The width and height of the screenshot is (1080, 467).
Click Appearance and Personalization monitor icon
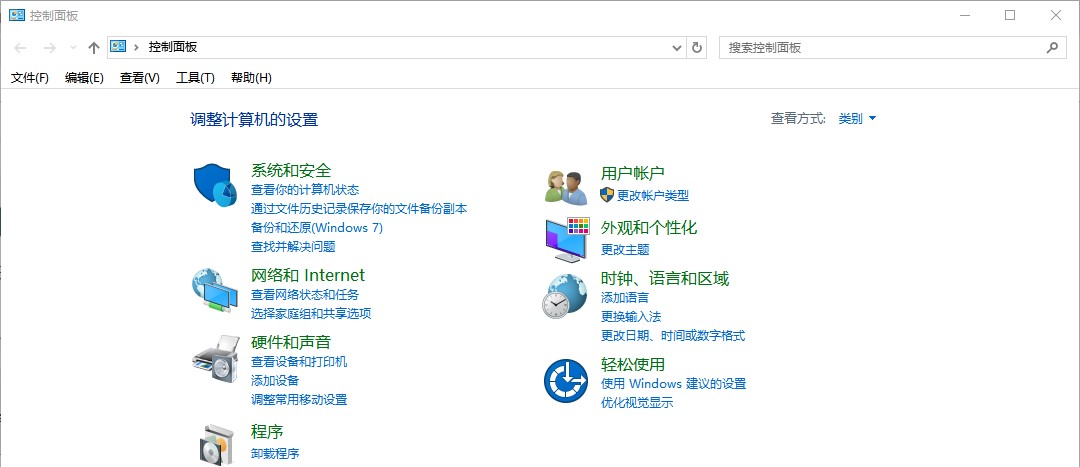click(567, 239)
